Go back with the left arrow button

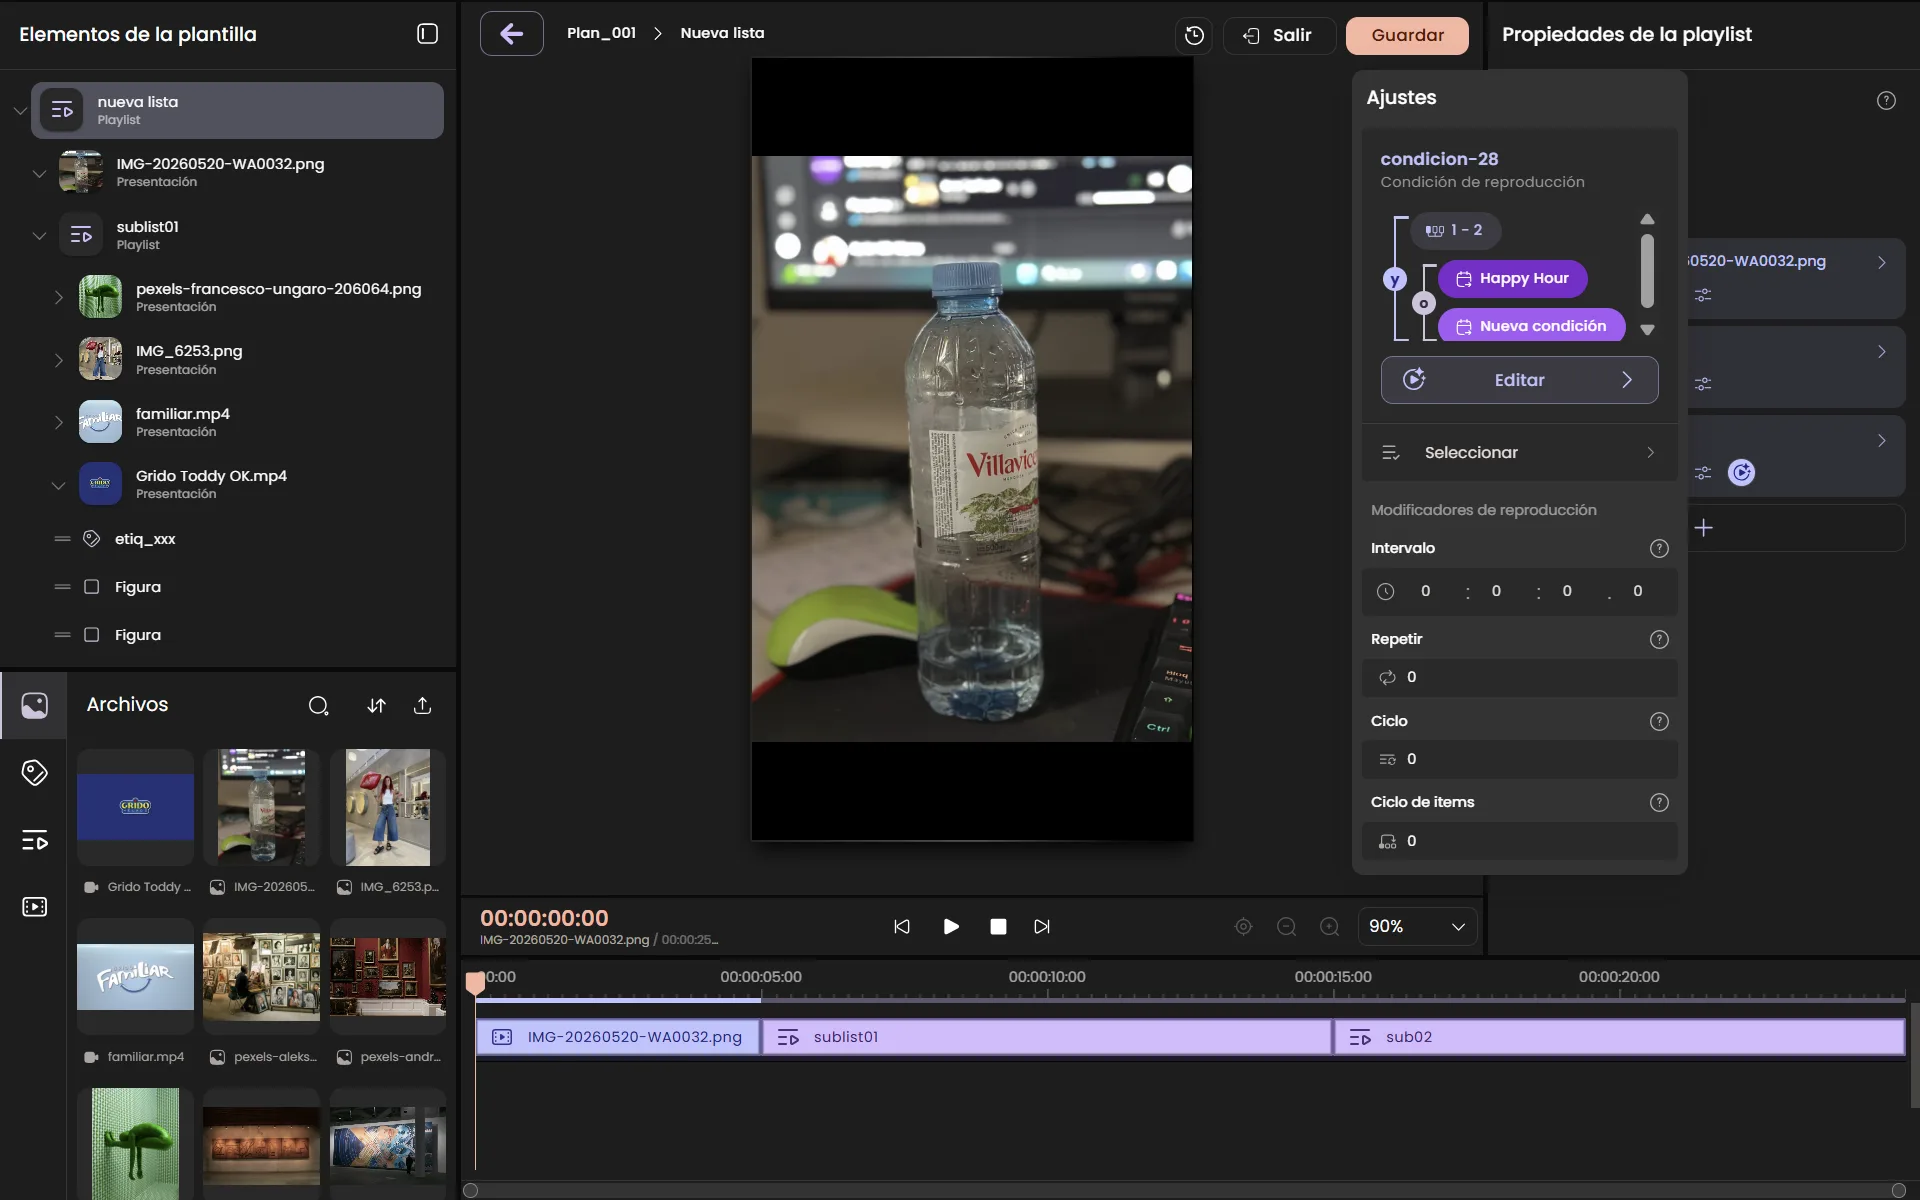(x=512, y=34)
